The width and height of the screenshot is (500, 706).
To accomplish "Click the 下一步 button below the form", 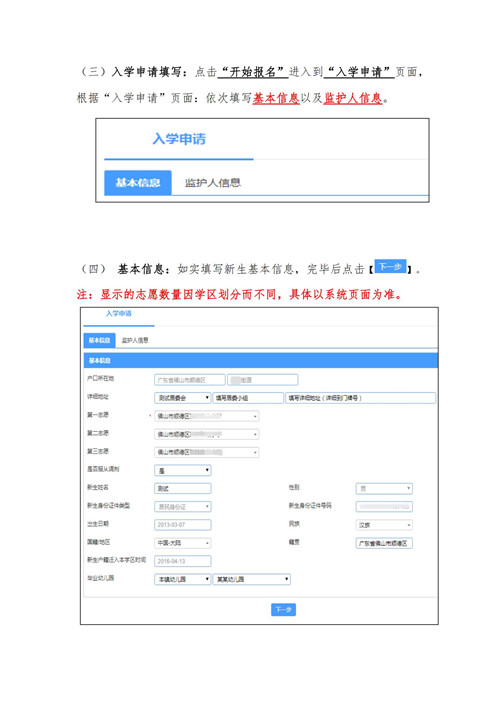I will (x=283, y=610).
